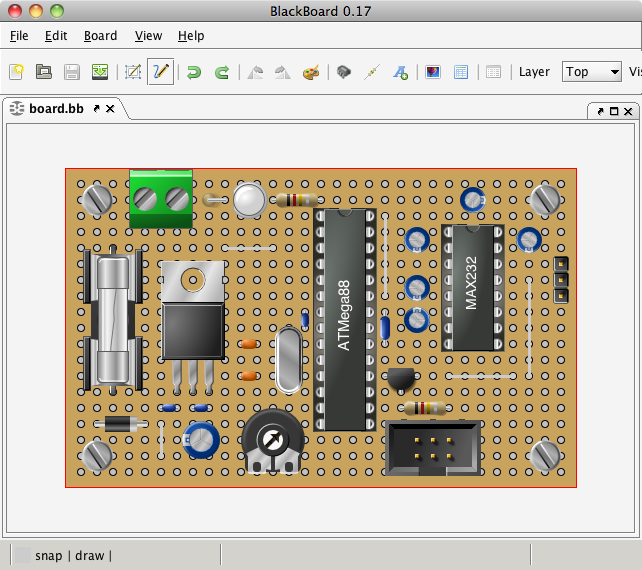This screenshot has width=642, height=570.
Task: Maximize the editor panel square icon
Action: pos(614,111)
